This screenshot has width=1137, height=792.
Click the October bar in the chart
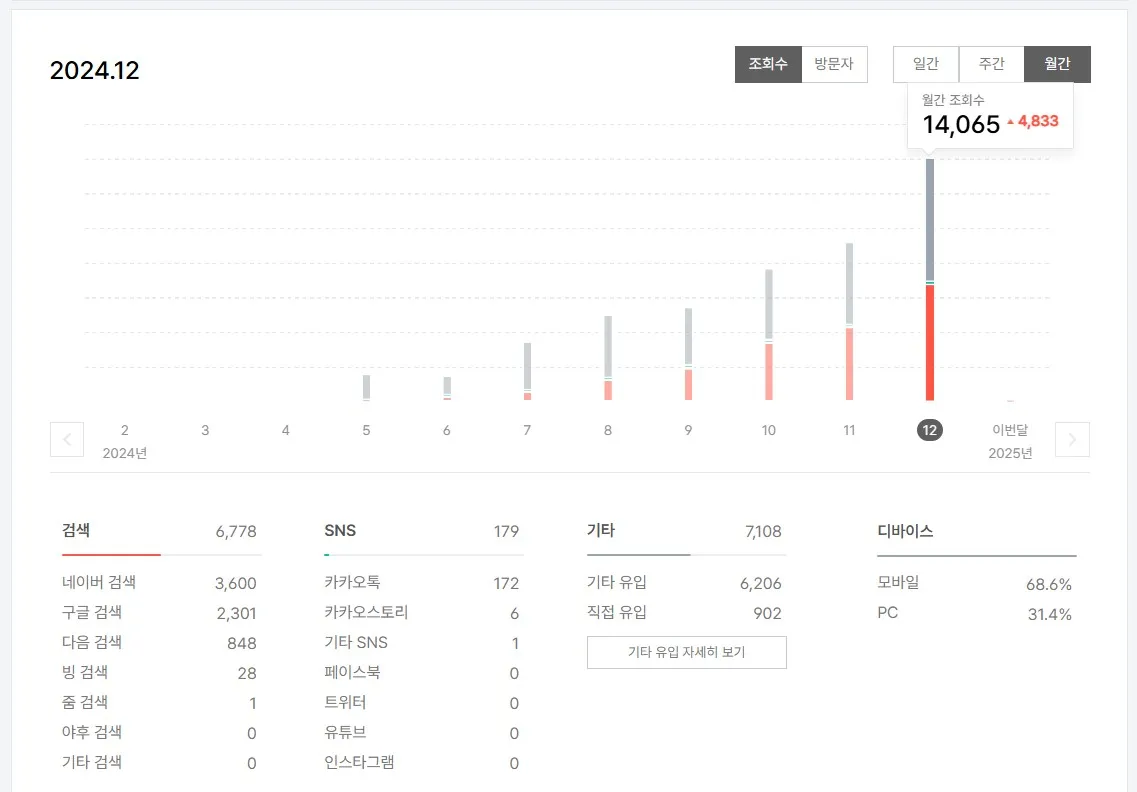768,335
